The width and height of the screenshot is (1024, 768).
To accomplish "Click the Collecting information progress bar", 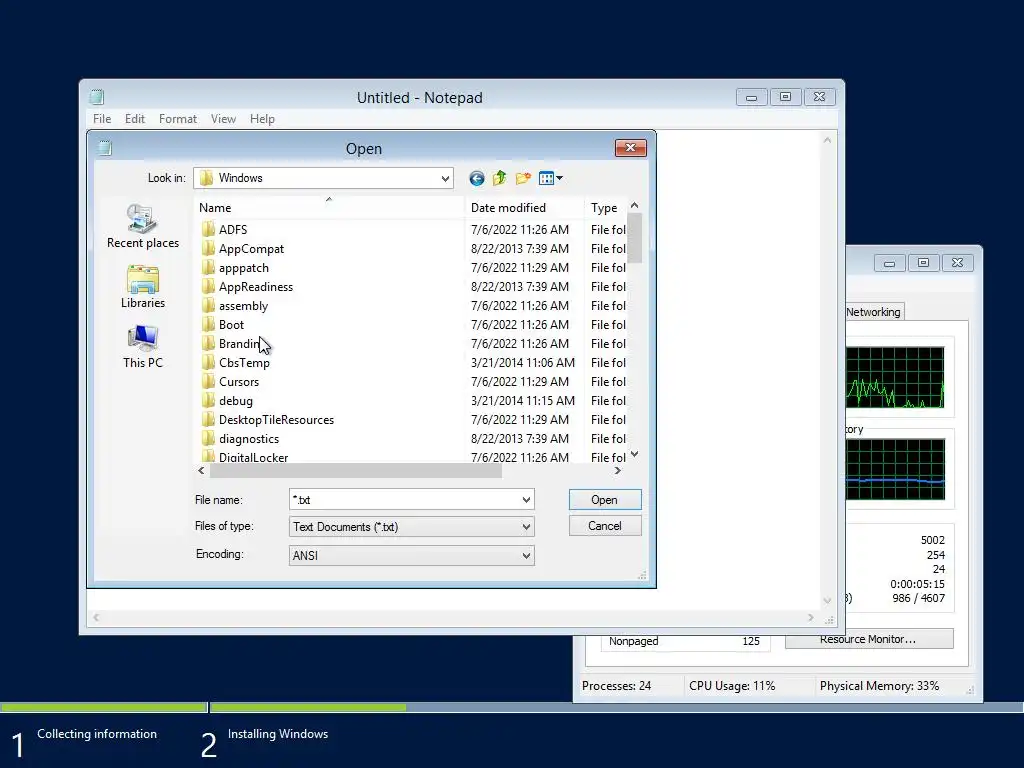I will [104, 707].
